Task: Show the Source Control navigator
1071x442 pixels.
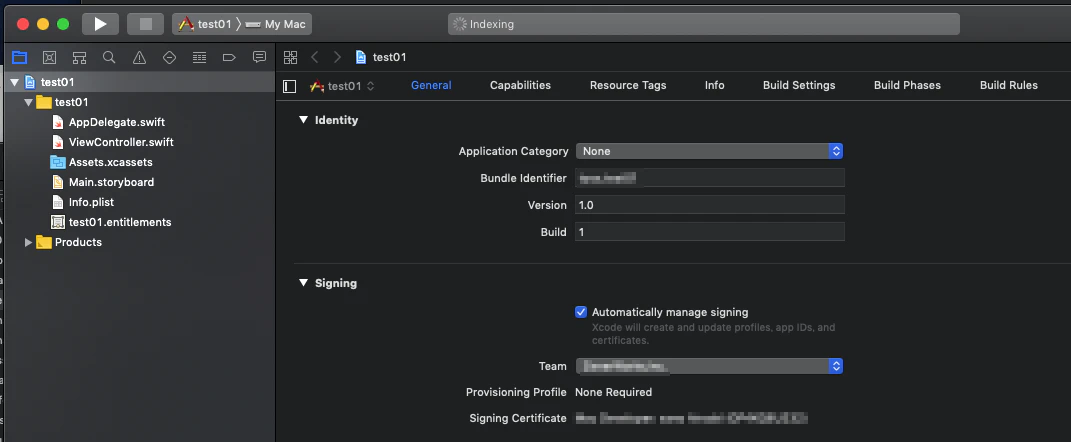Action: [x=49, y=57]
